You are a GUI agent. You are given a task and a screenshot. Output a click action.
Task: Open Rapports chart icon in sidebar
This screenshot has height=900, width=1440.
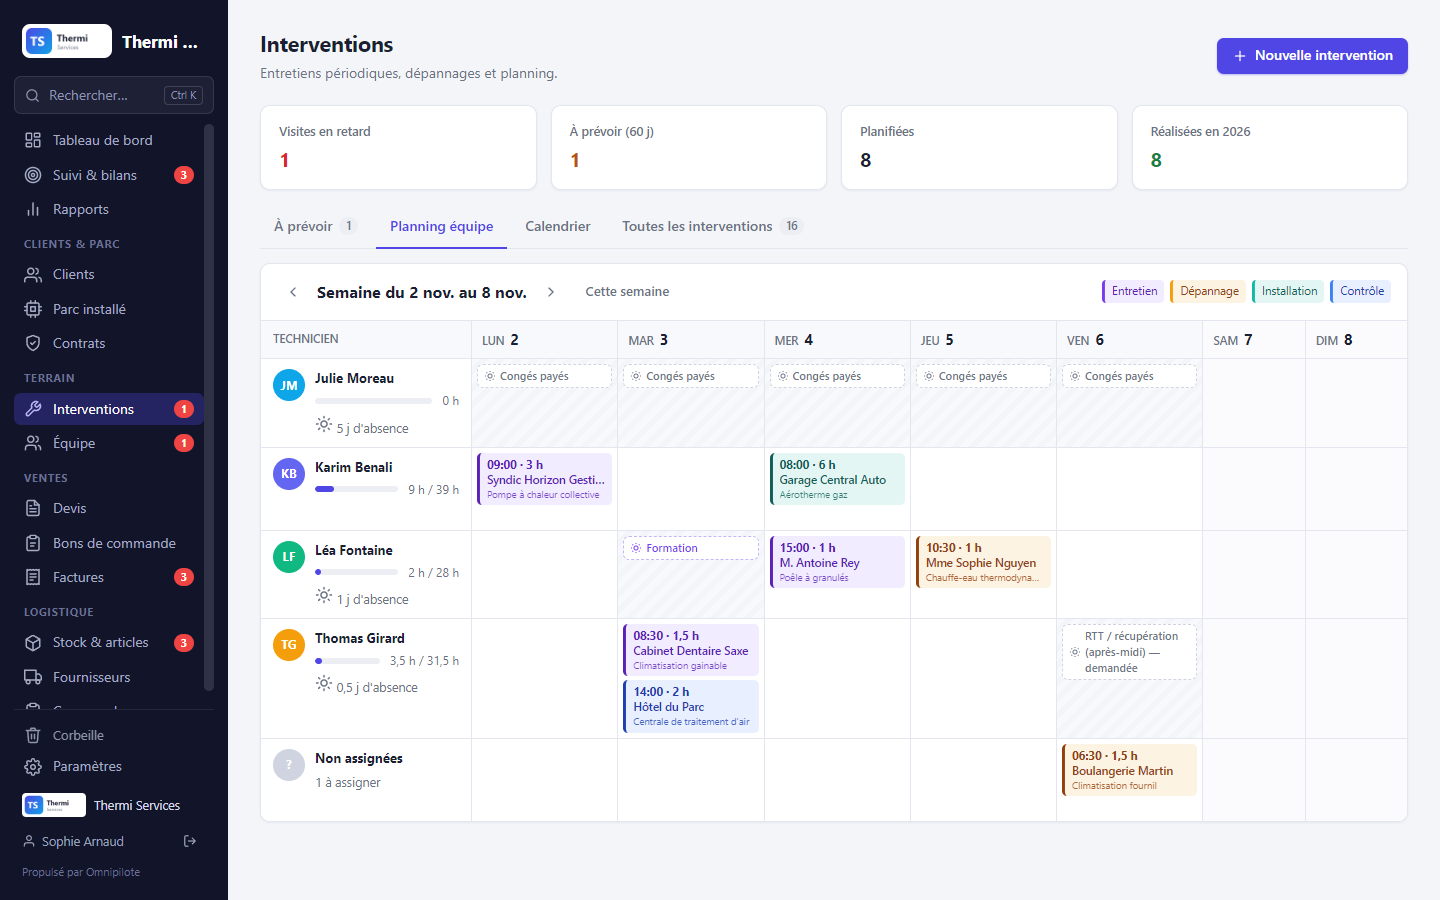pyautogui.click(x=33, y=209)
